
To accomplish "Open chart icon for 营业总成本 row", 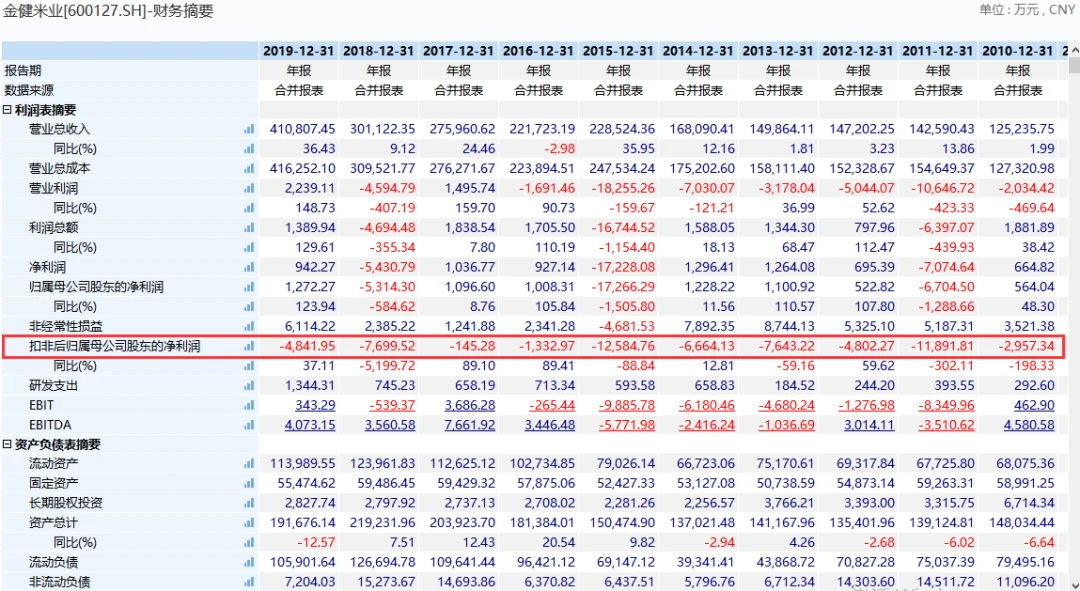I will coord(249,168).
